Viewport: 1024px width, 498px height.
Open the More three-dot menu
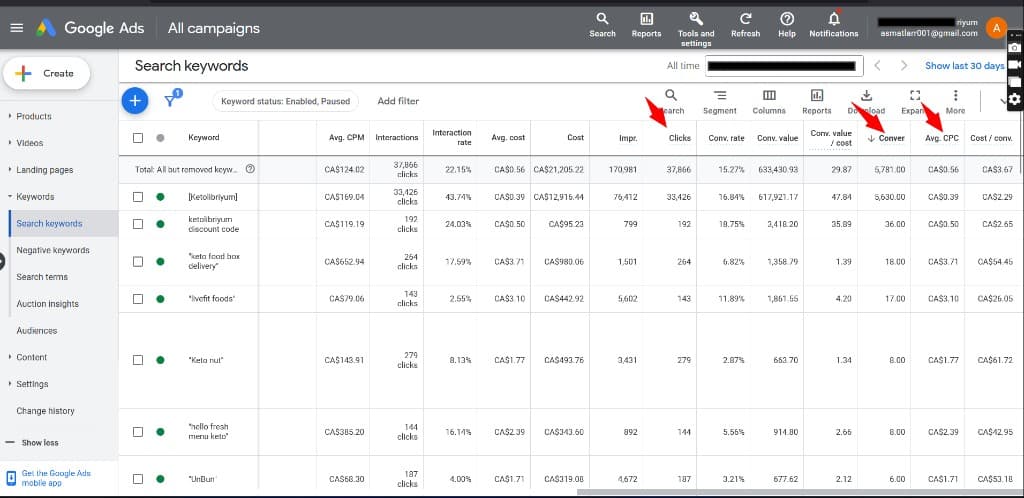[x=955, y=102]
